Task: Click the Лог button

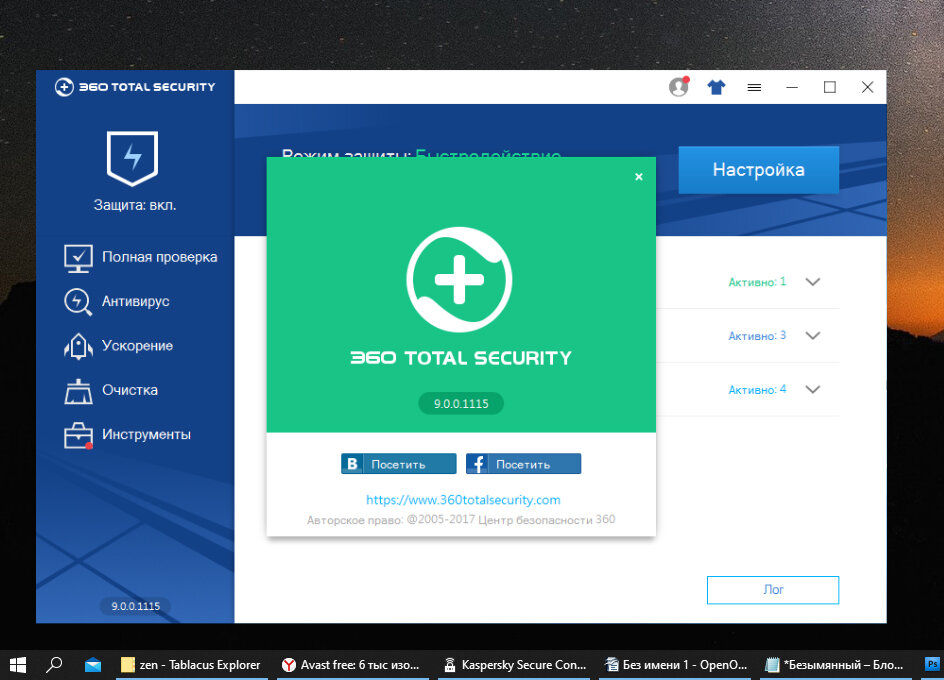Action: click(x=773, y=590)
